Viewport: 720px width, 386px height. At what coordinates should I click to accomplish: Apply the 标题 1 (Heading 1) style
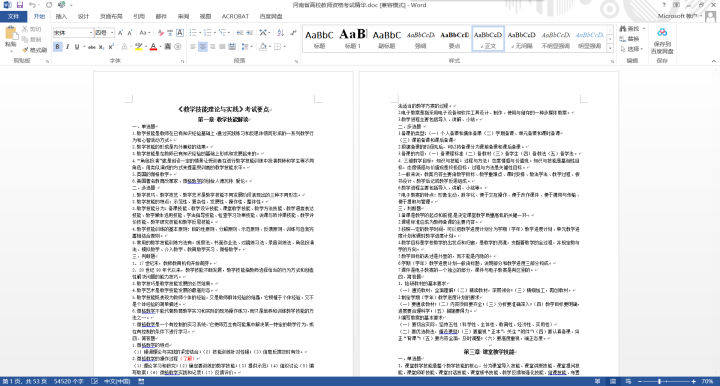[x=353, y=39]
